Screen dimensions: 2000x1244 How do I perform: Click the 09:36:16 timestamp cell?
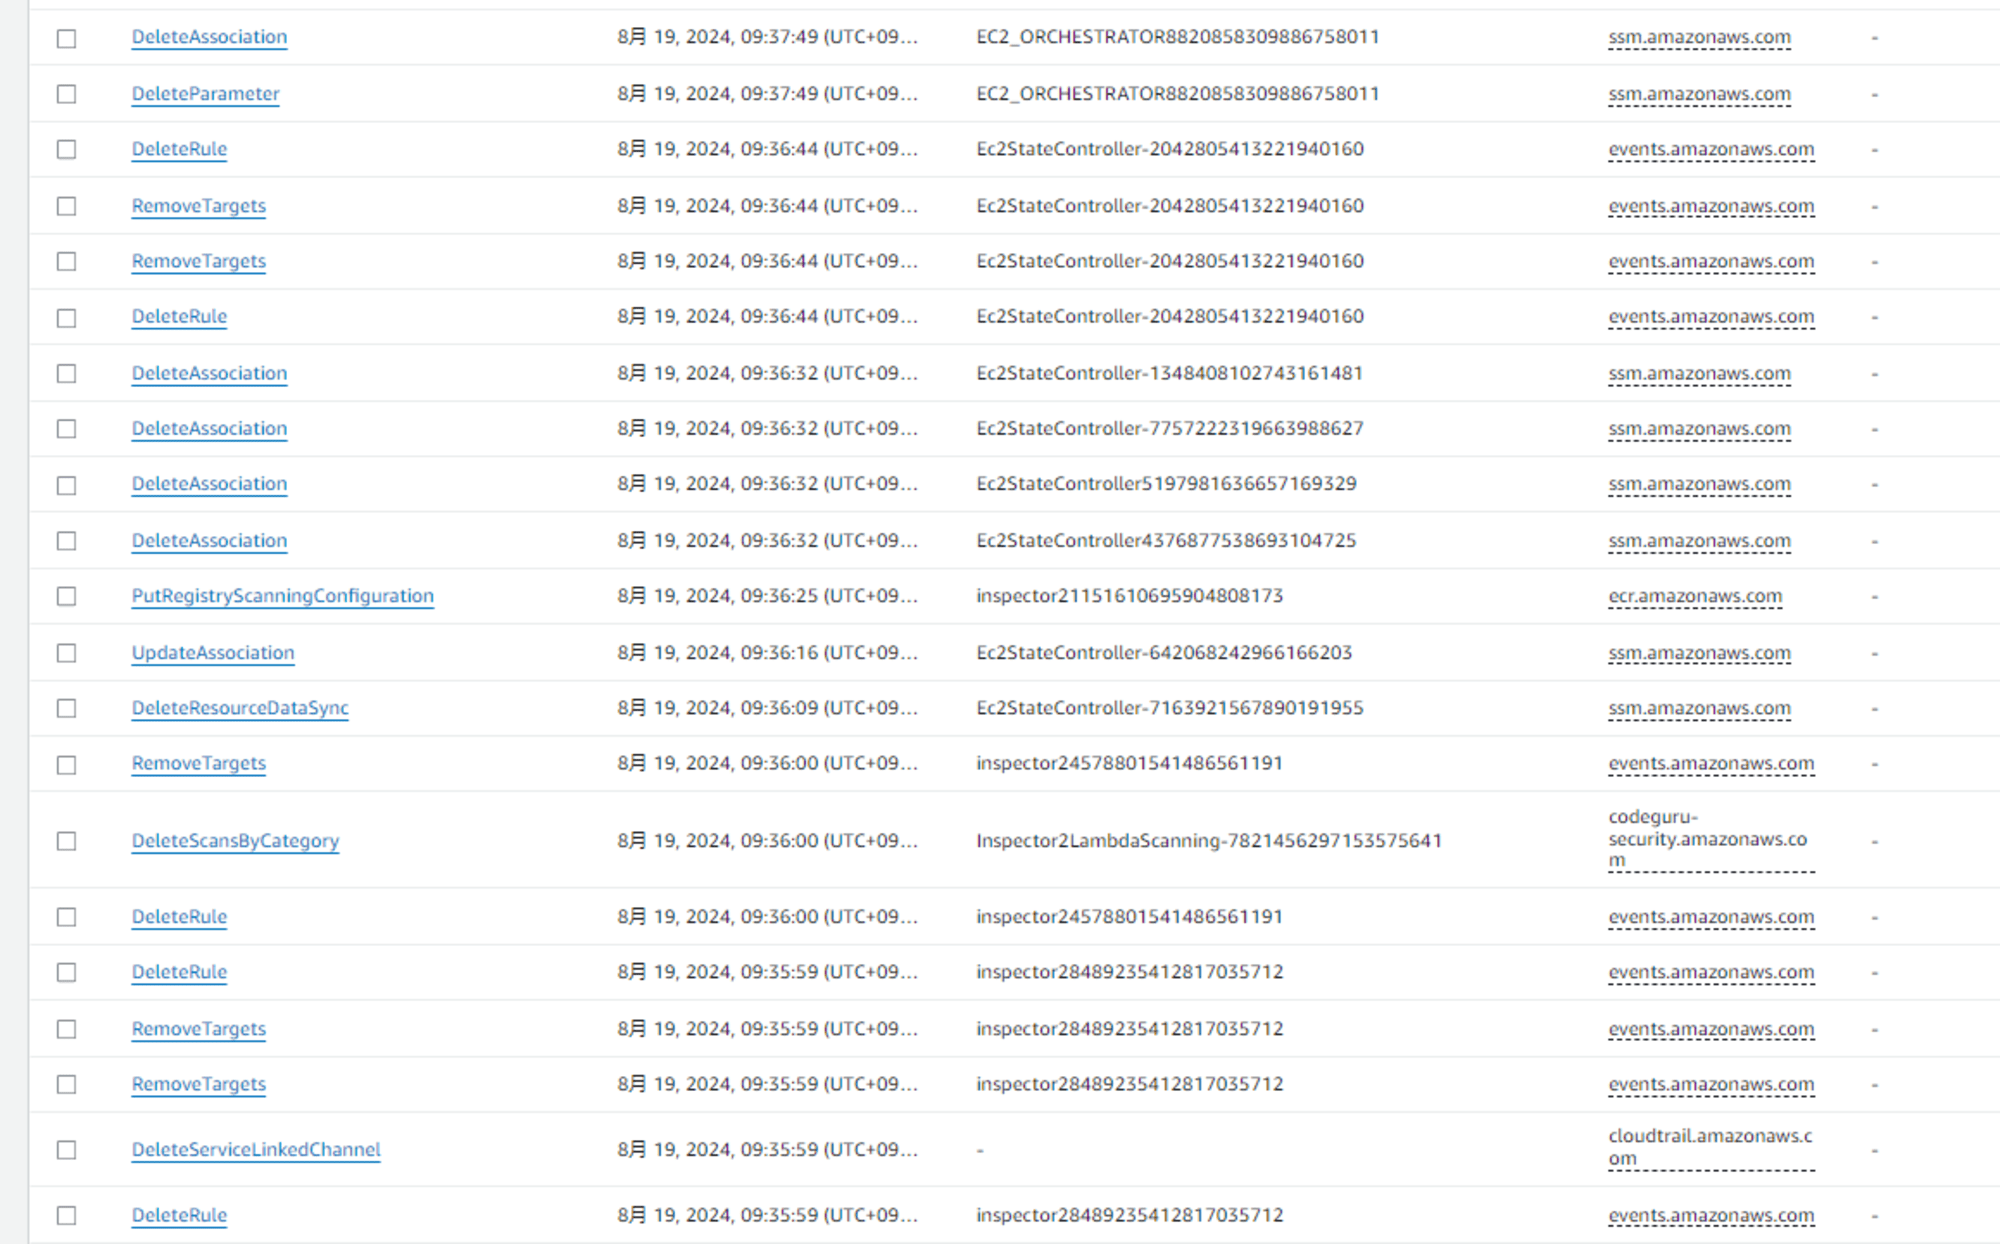[767, 652]
